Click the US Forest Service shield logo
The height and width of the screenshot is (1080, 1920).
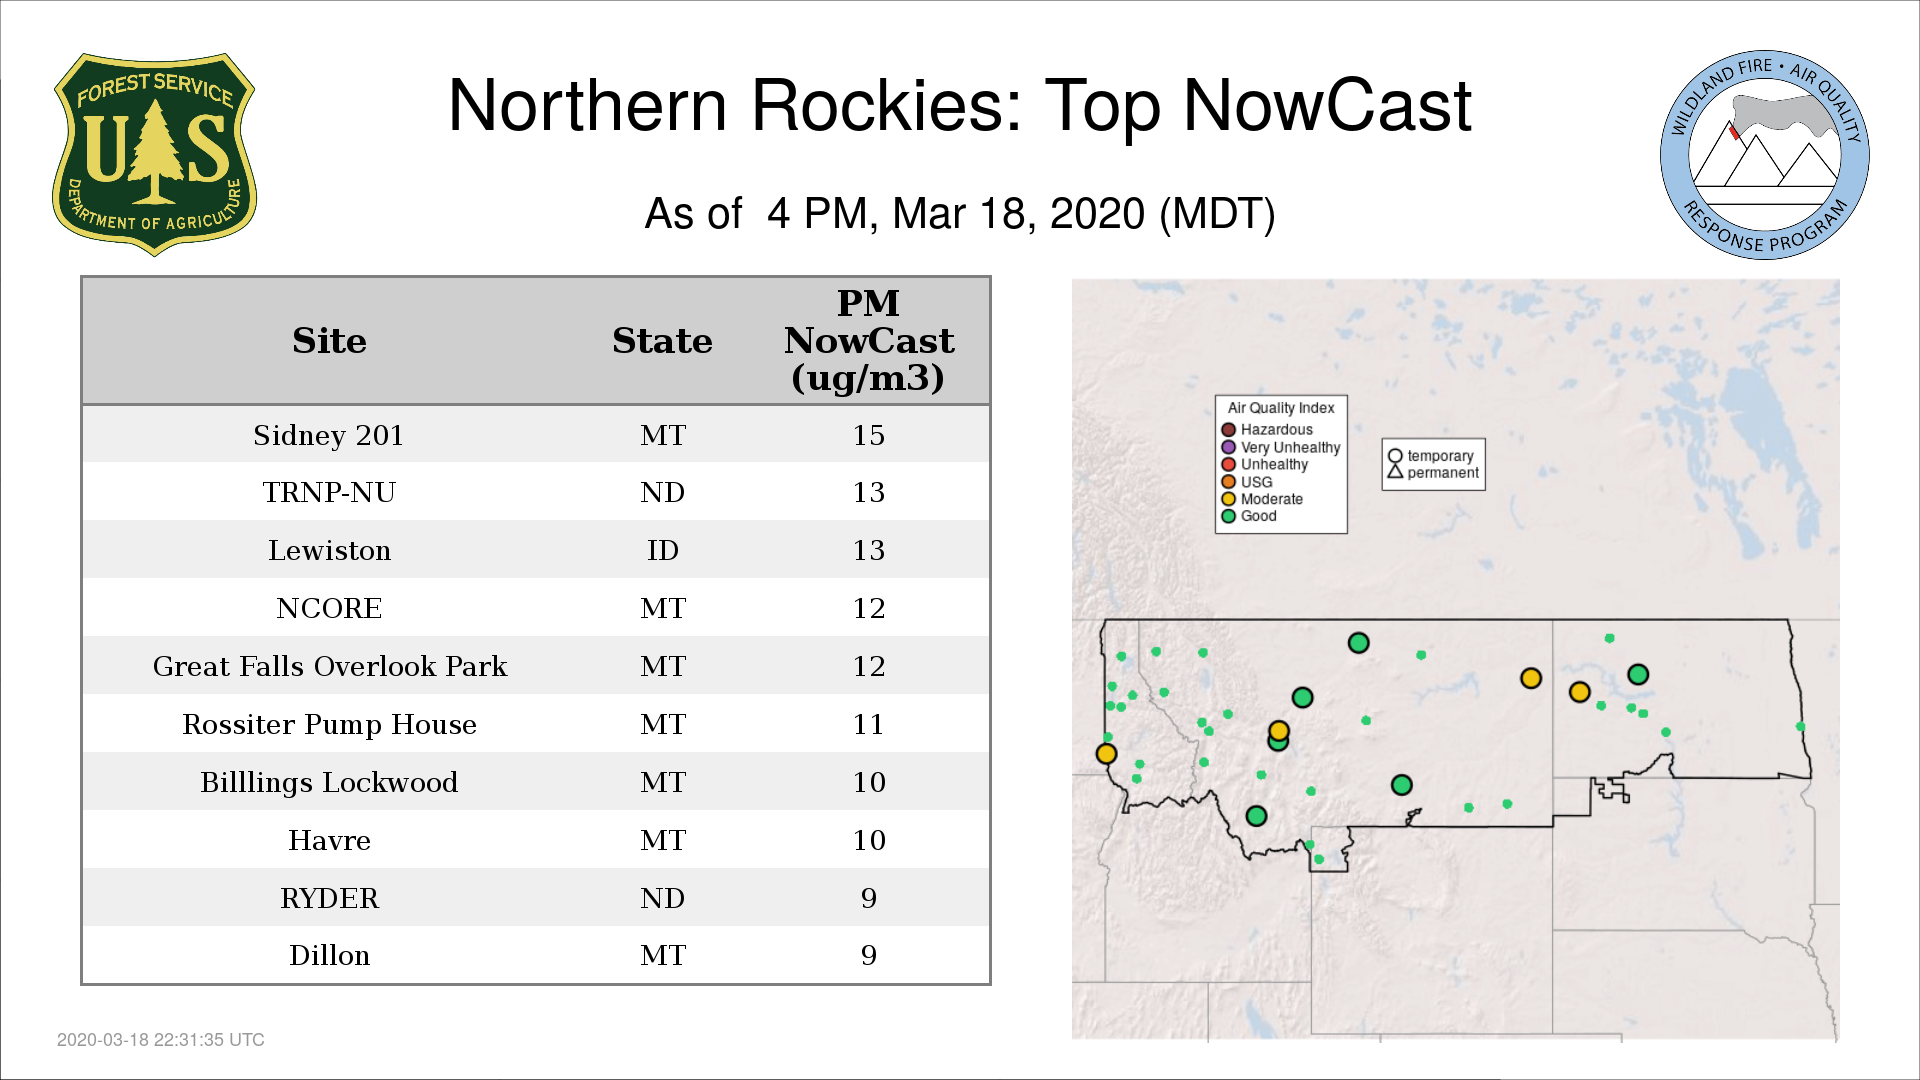coord(154,154)
